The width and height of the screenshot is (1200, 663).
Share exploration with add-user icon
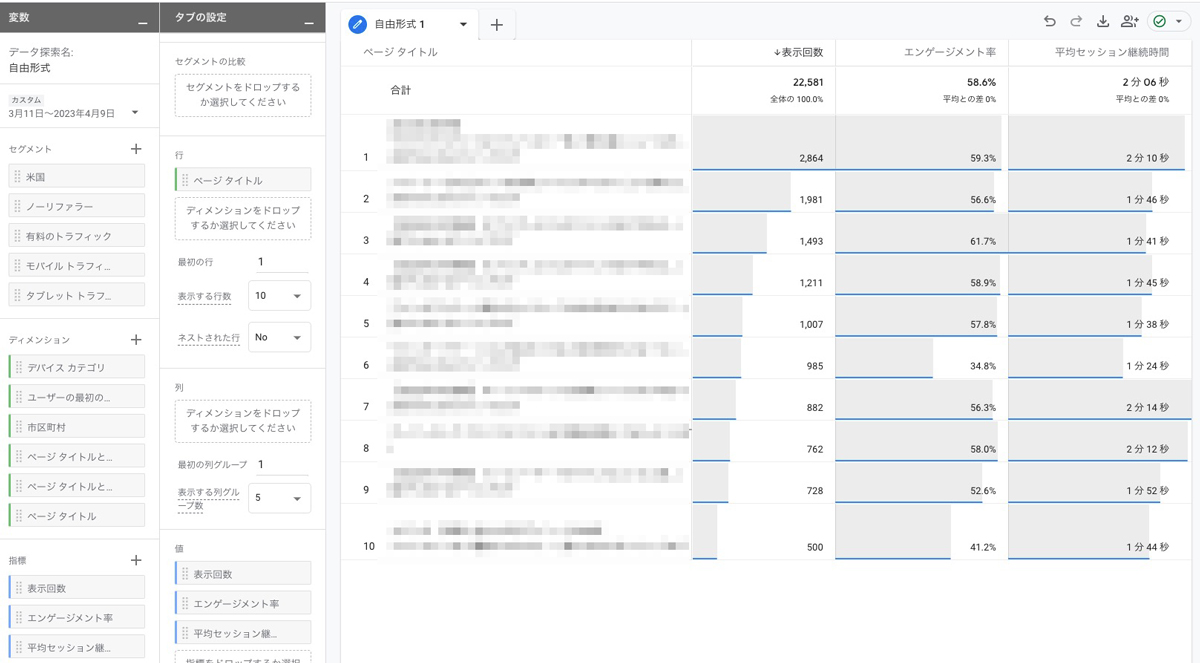pyautogui.click(x=1130, y=21)
